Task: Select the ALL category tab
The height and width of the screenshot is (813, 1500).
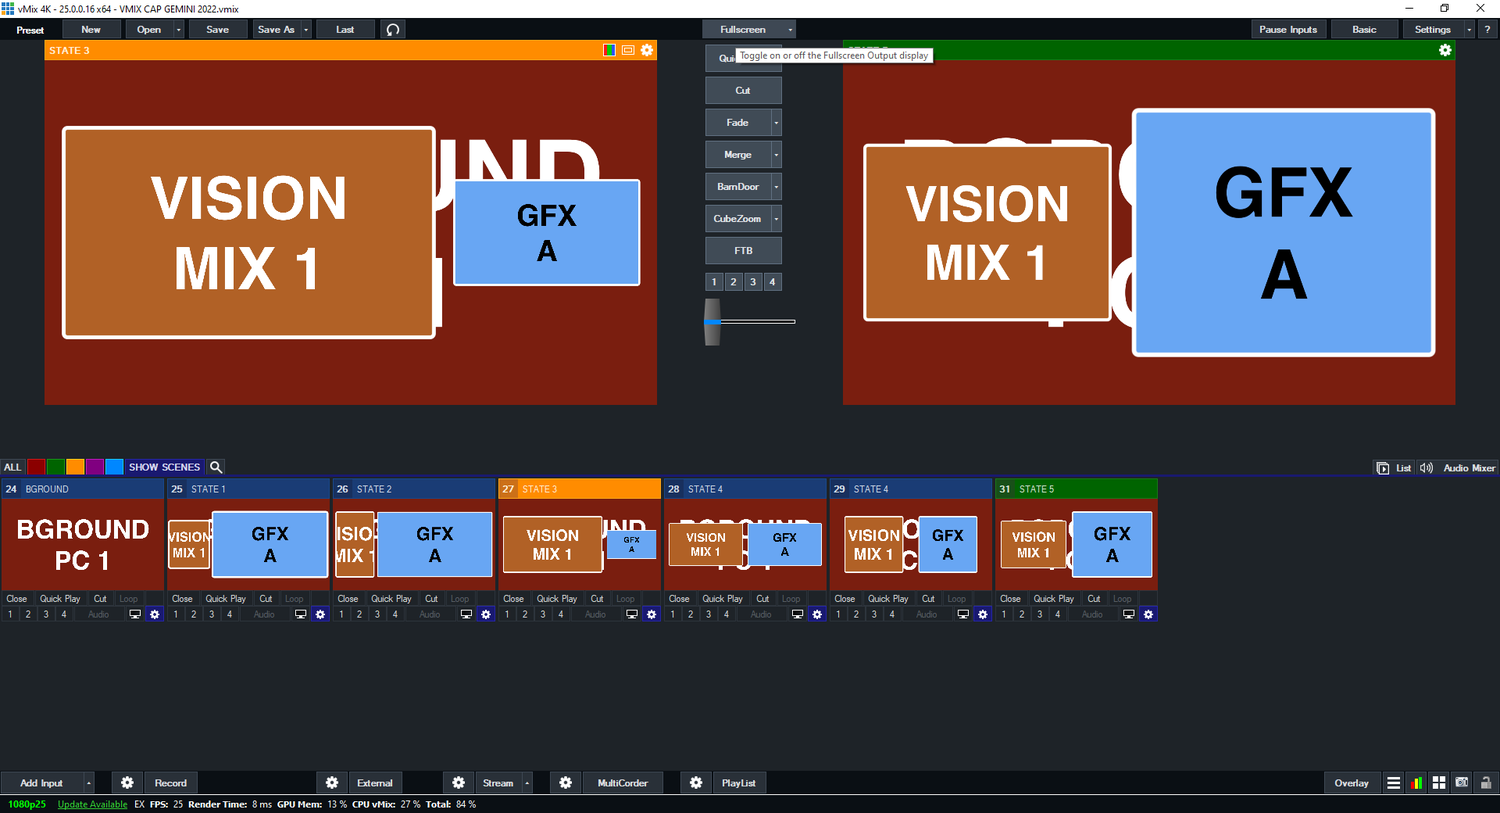Action: (x=12, y=467)
